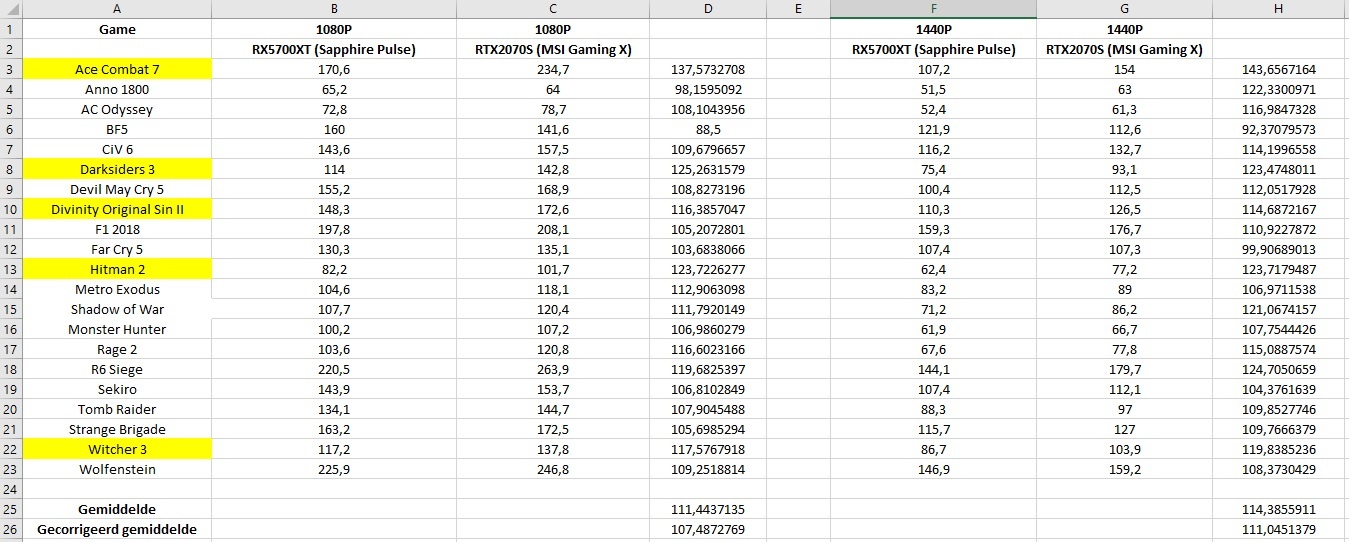Click 1440P header in column G
The width and height of the screenshot is (1349, 542).
point(1124,29)
